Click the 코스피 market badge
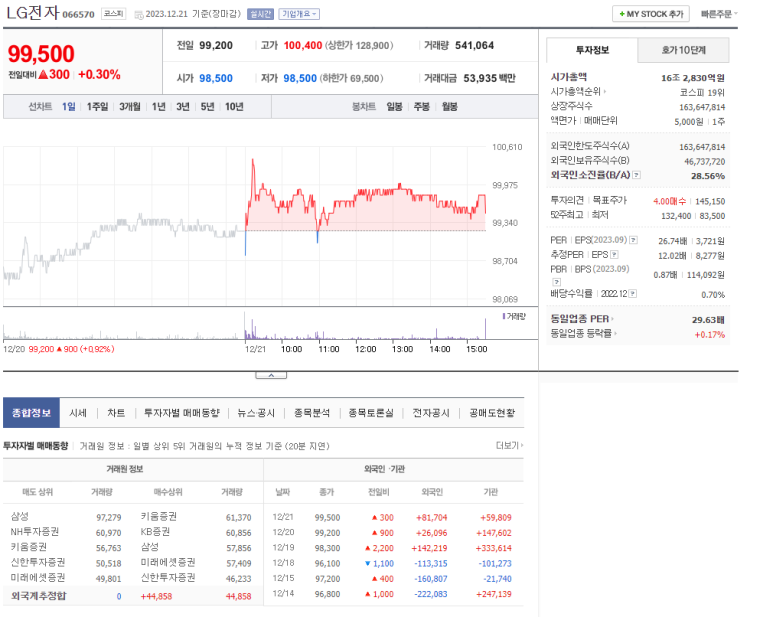Viewport: 773px width, 617px height. point(113,14)
